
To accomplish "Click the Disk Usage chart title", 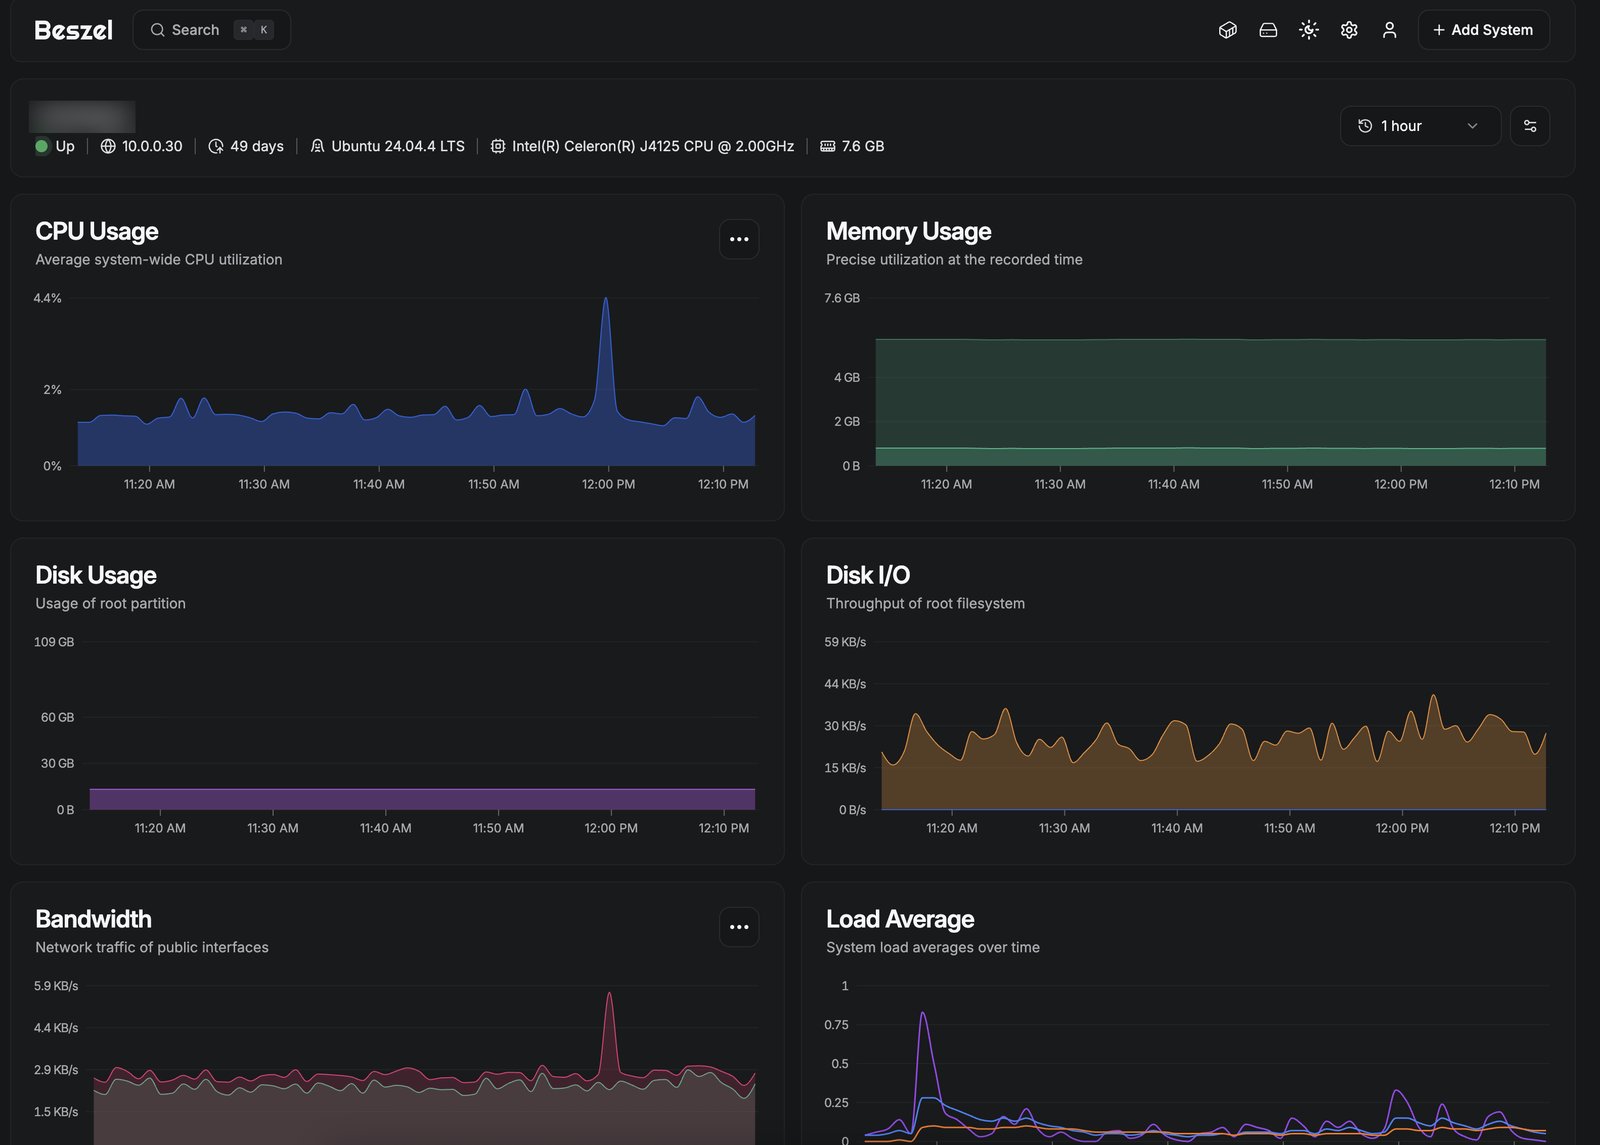I will (x=96, y=575).
